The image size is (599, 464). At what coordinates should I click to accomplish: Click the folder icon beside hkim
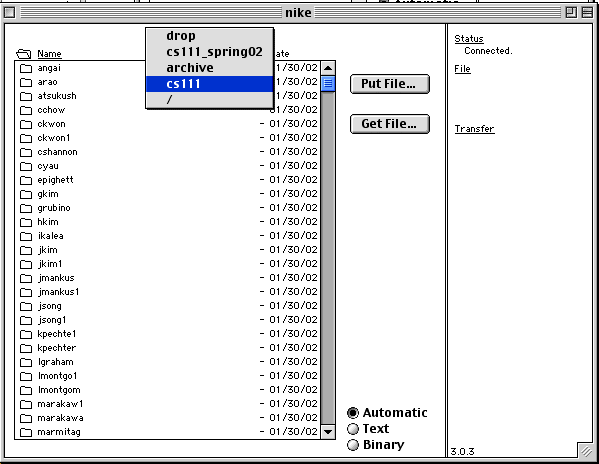point(26,222)
